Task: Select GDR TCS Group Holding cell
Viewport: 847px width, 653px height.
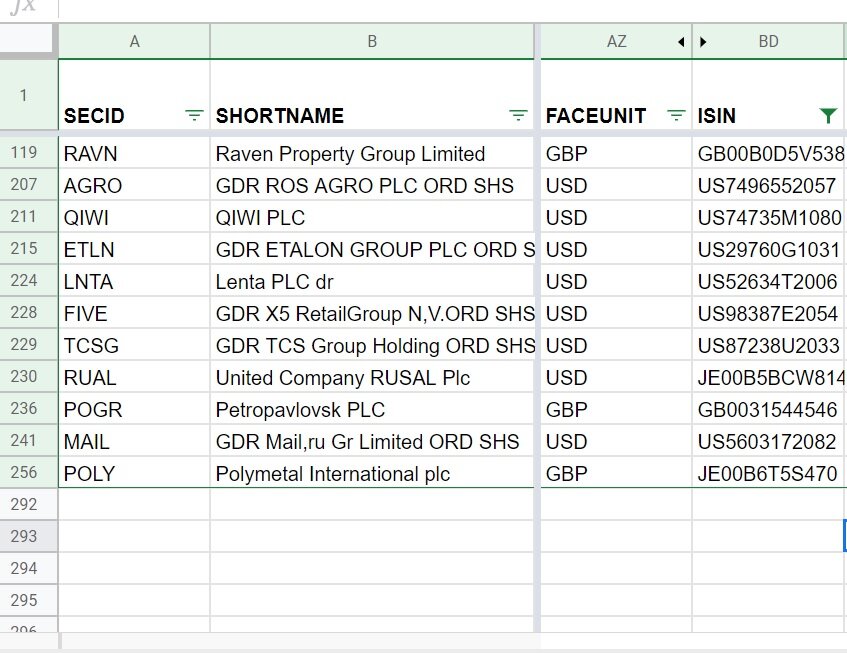Action: coord(372,345)
